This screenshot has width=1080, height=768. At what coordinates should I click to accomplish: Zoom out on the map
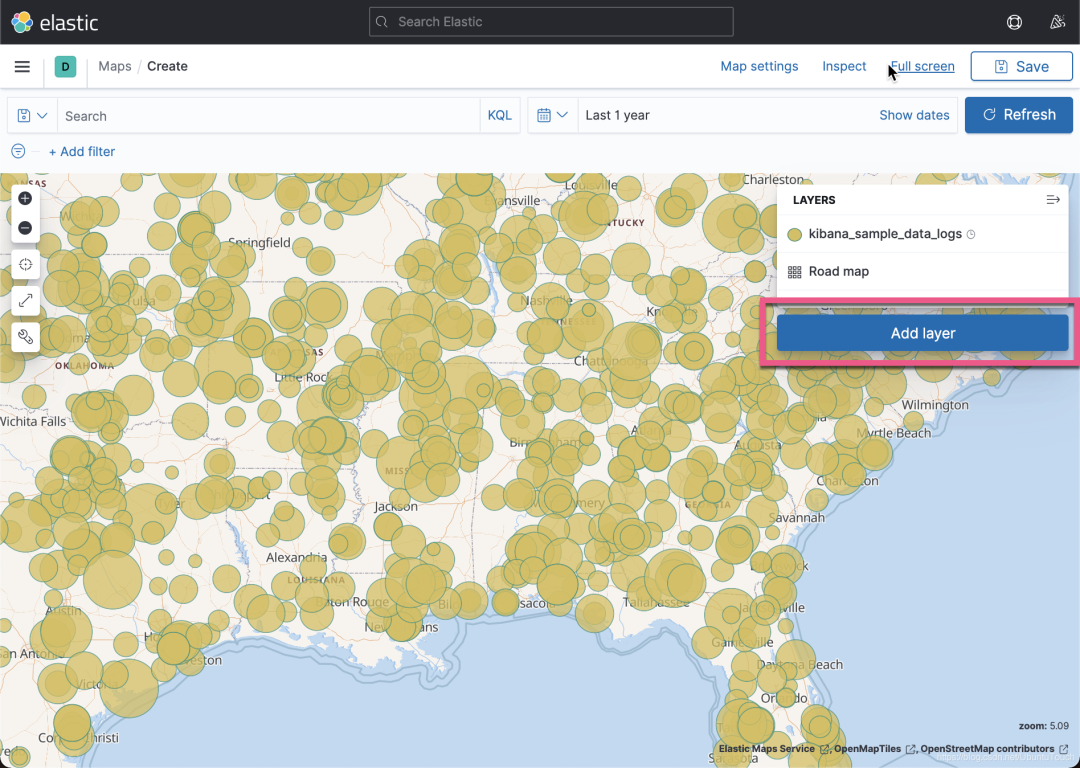pos(25,228)
